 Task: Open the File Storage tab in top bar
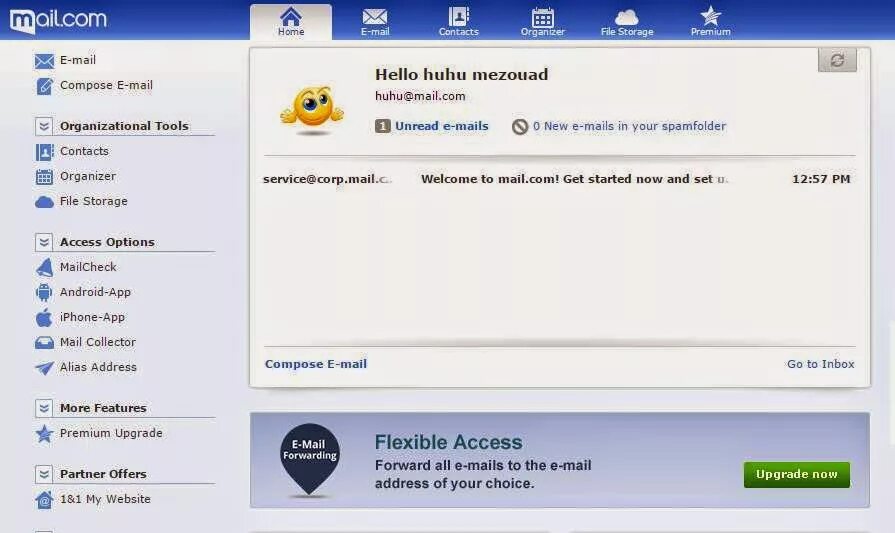click(627, 22)
